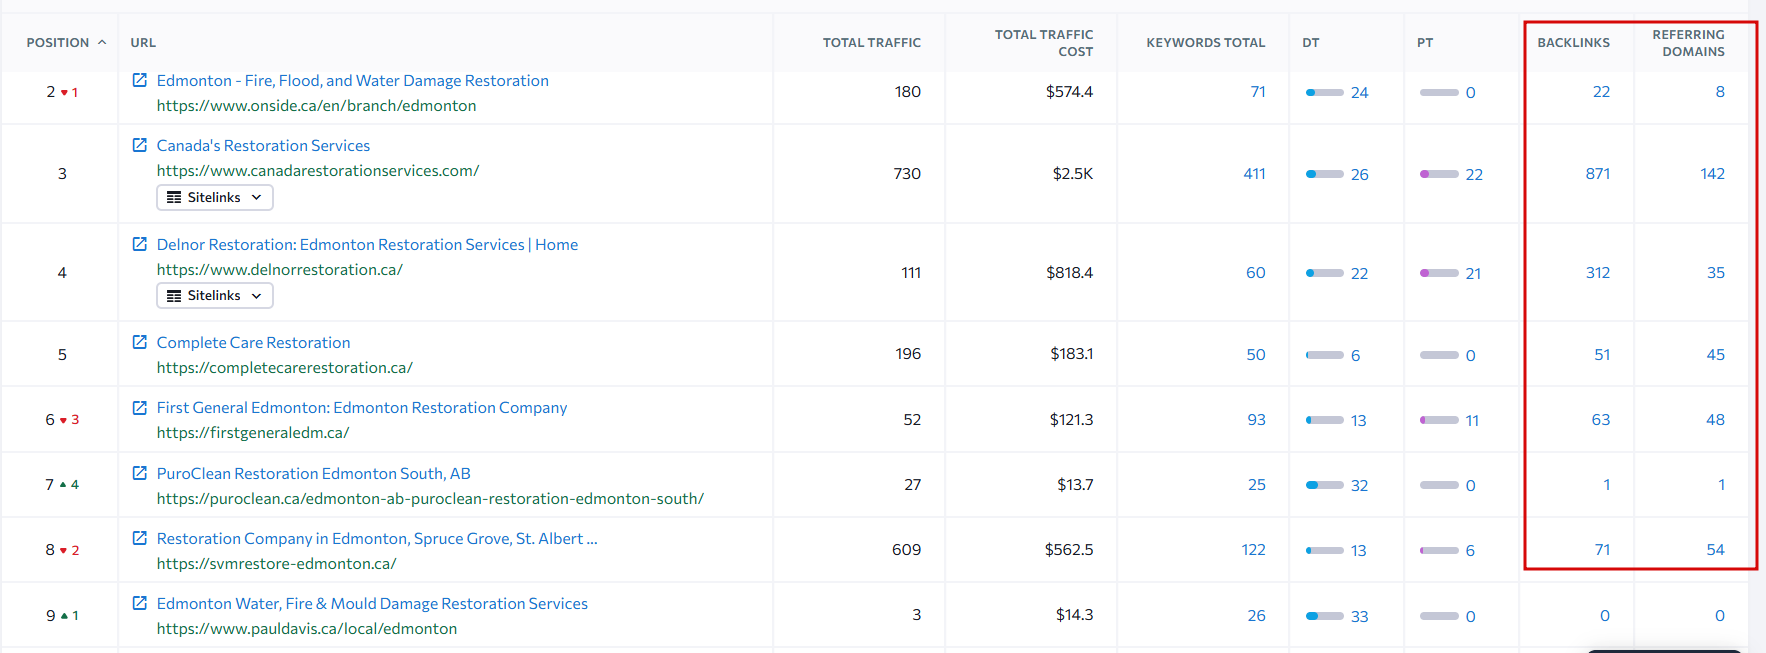This screenshot has width=1766, height=653.
Task: Click PT value 11 for First General row
Action: (x=1472, y=420)
